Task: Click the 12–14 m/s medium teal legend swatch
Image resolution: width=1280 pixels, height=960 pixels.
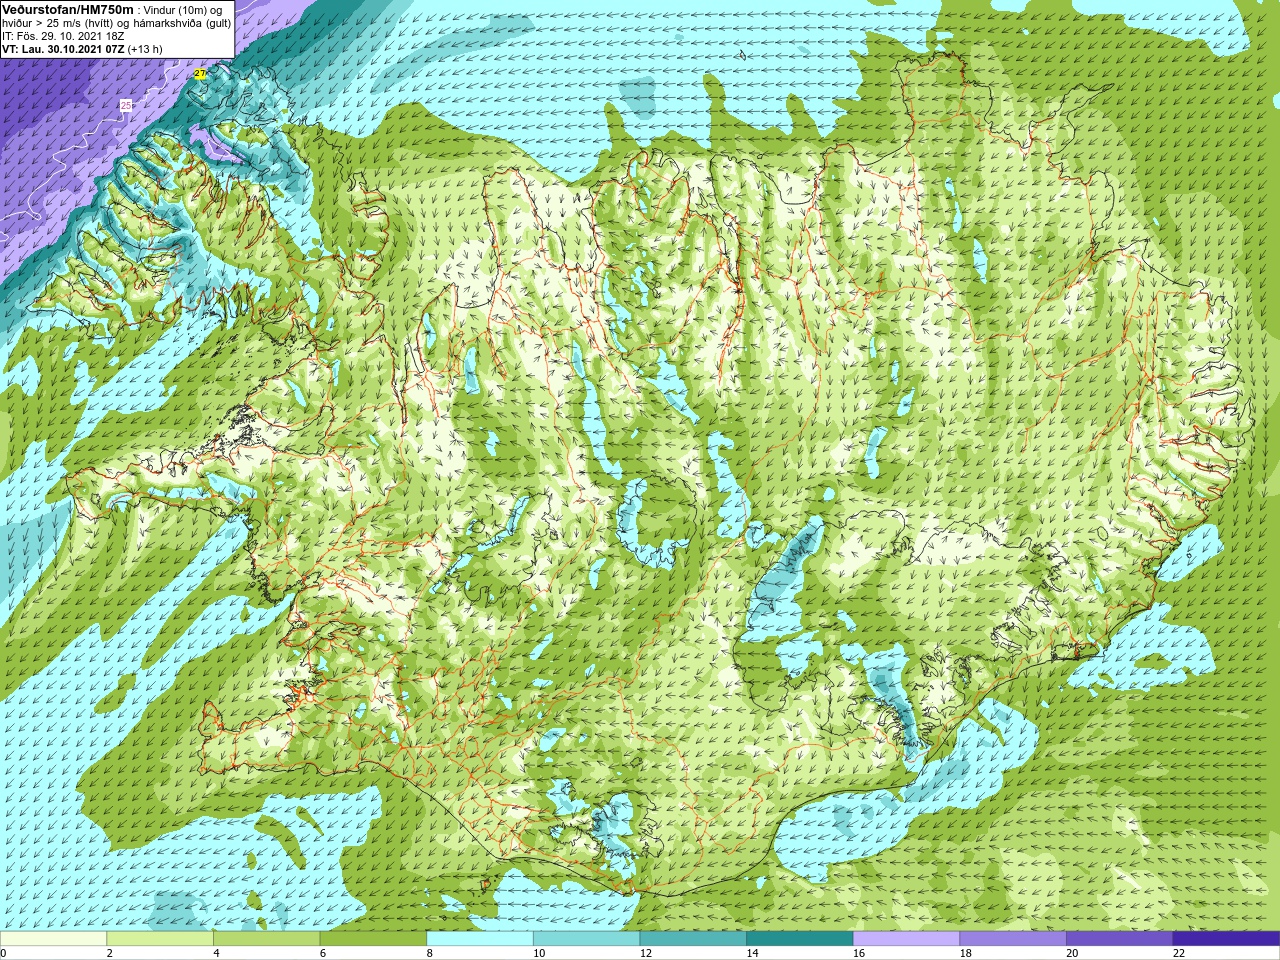Action: [693, 939]
